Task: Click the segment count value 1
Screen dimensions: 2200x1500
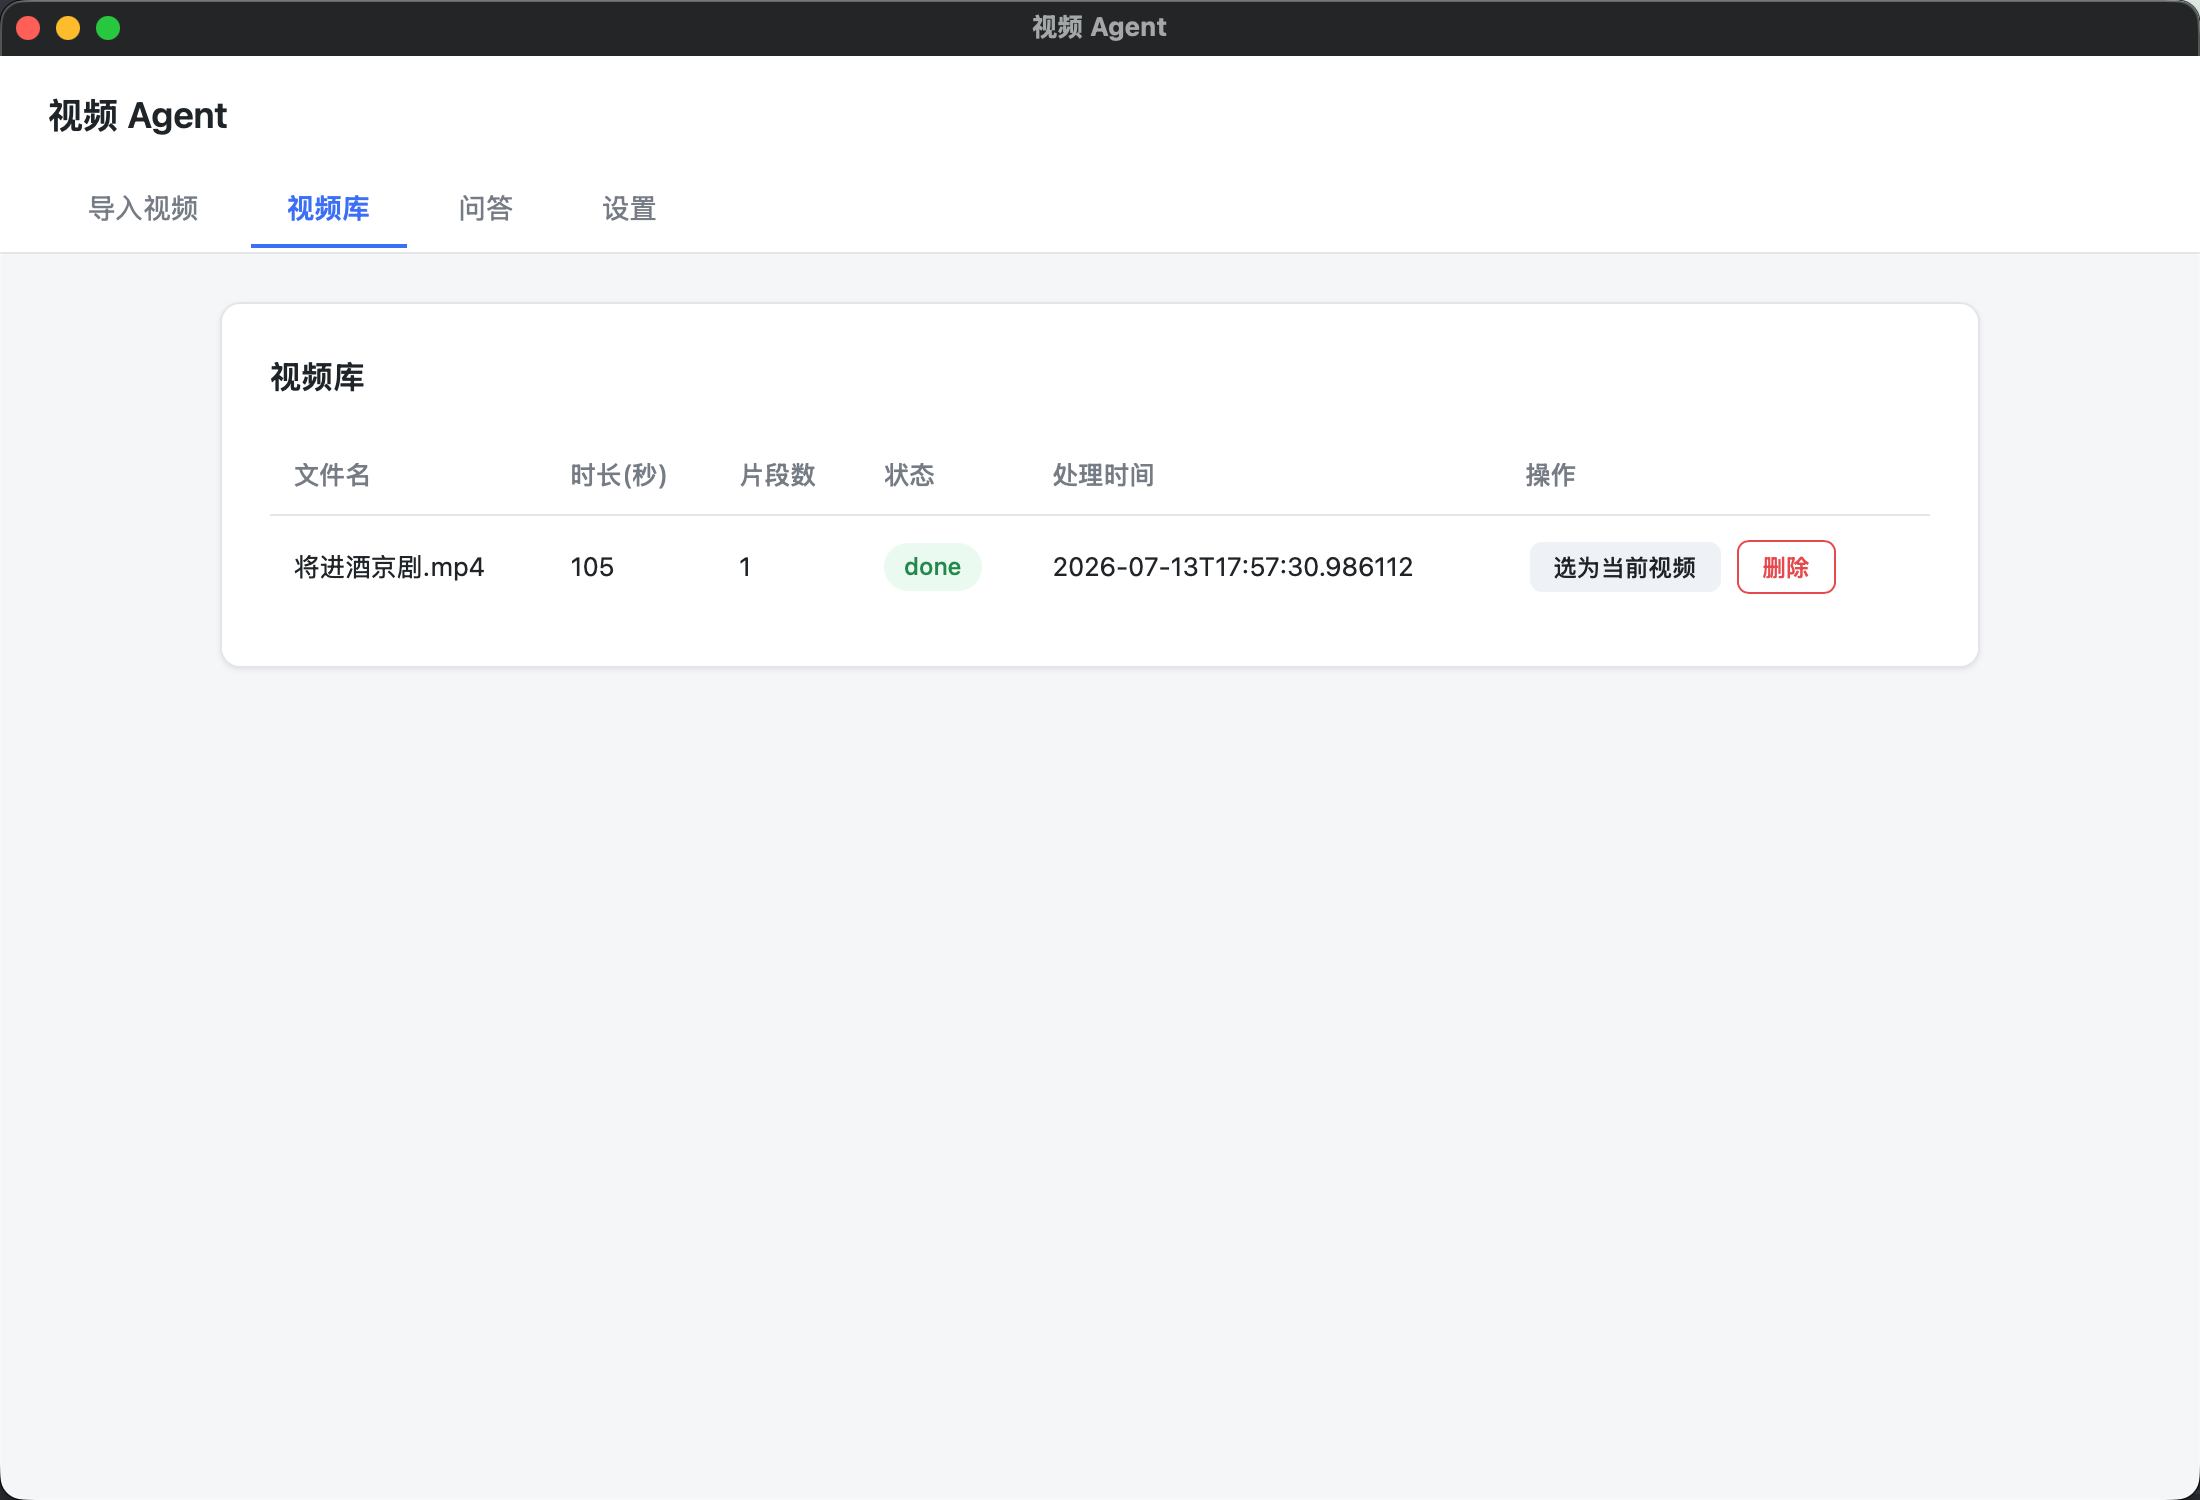Action: pos(745,567)
